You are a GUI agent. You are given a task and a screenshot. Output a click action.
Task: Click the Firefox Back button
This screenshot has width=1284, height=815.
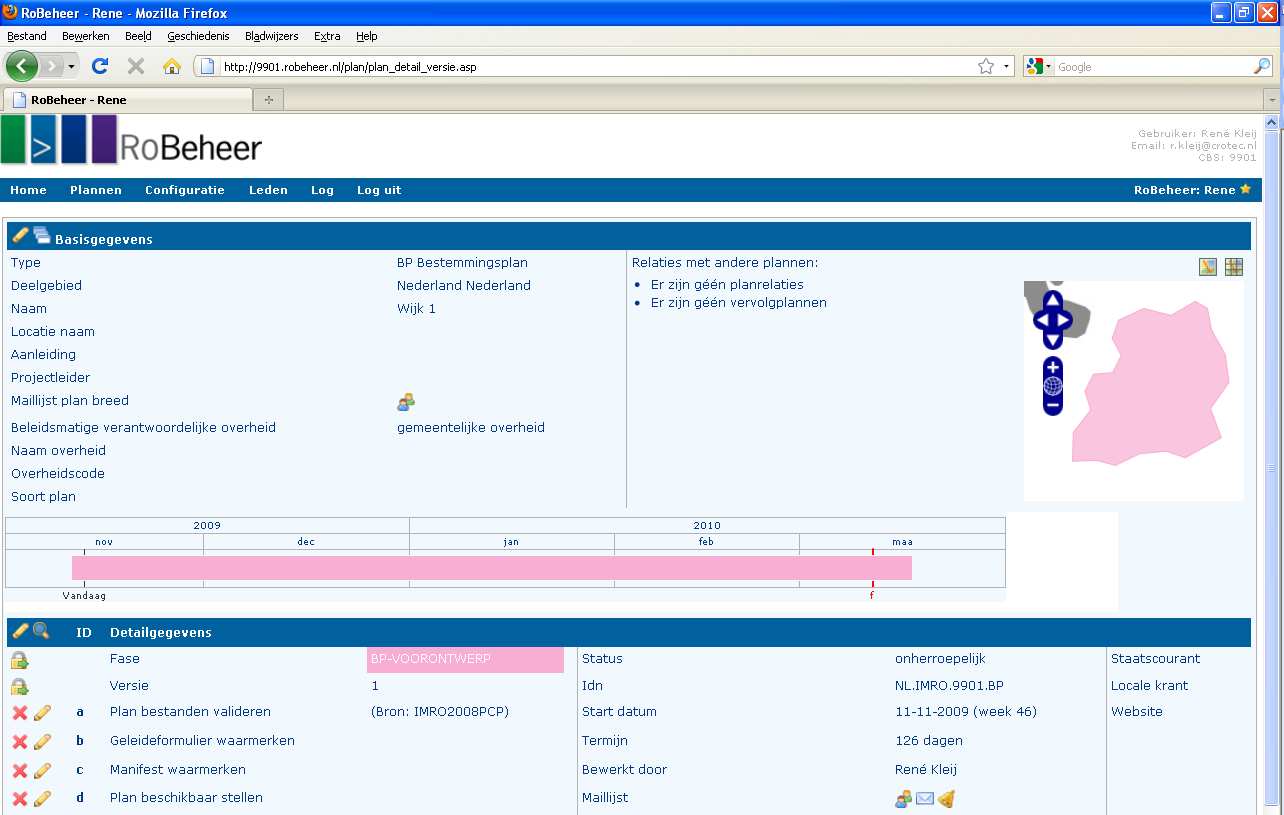click(22, 66)
